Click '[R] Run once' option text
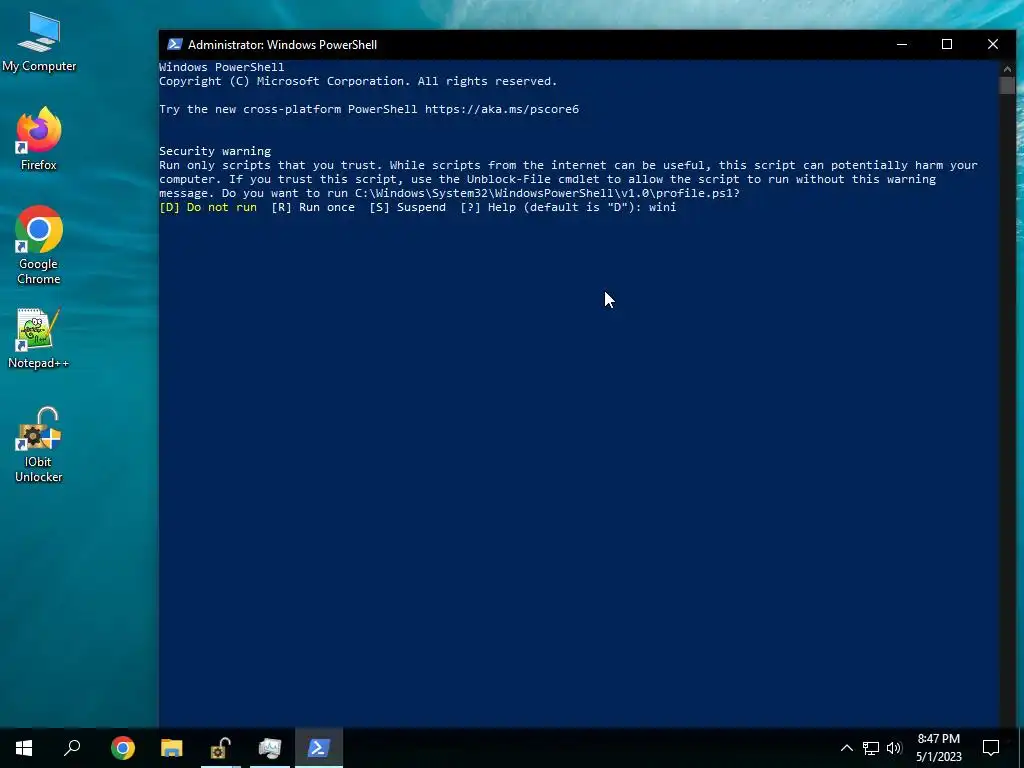The width and height of the screenshot is (1024, 768). [x=313, y=207]
